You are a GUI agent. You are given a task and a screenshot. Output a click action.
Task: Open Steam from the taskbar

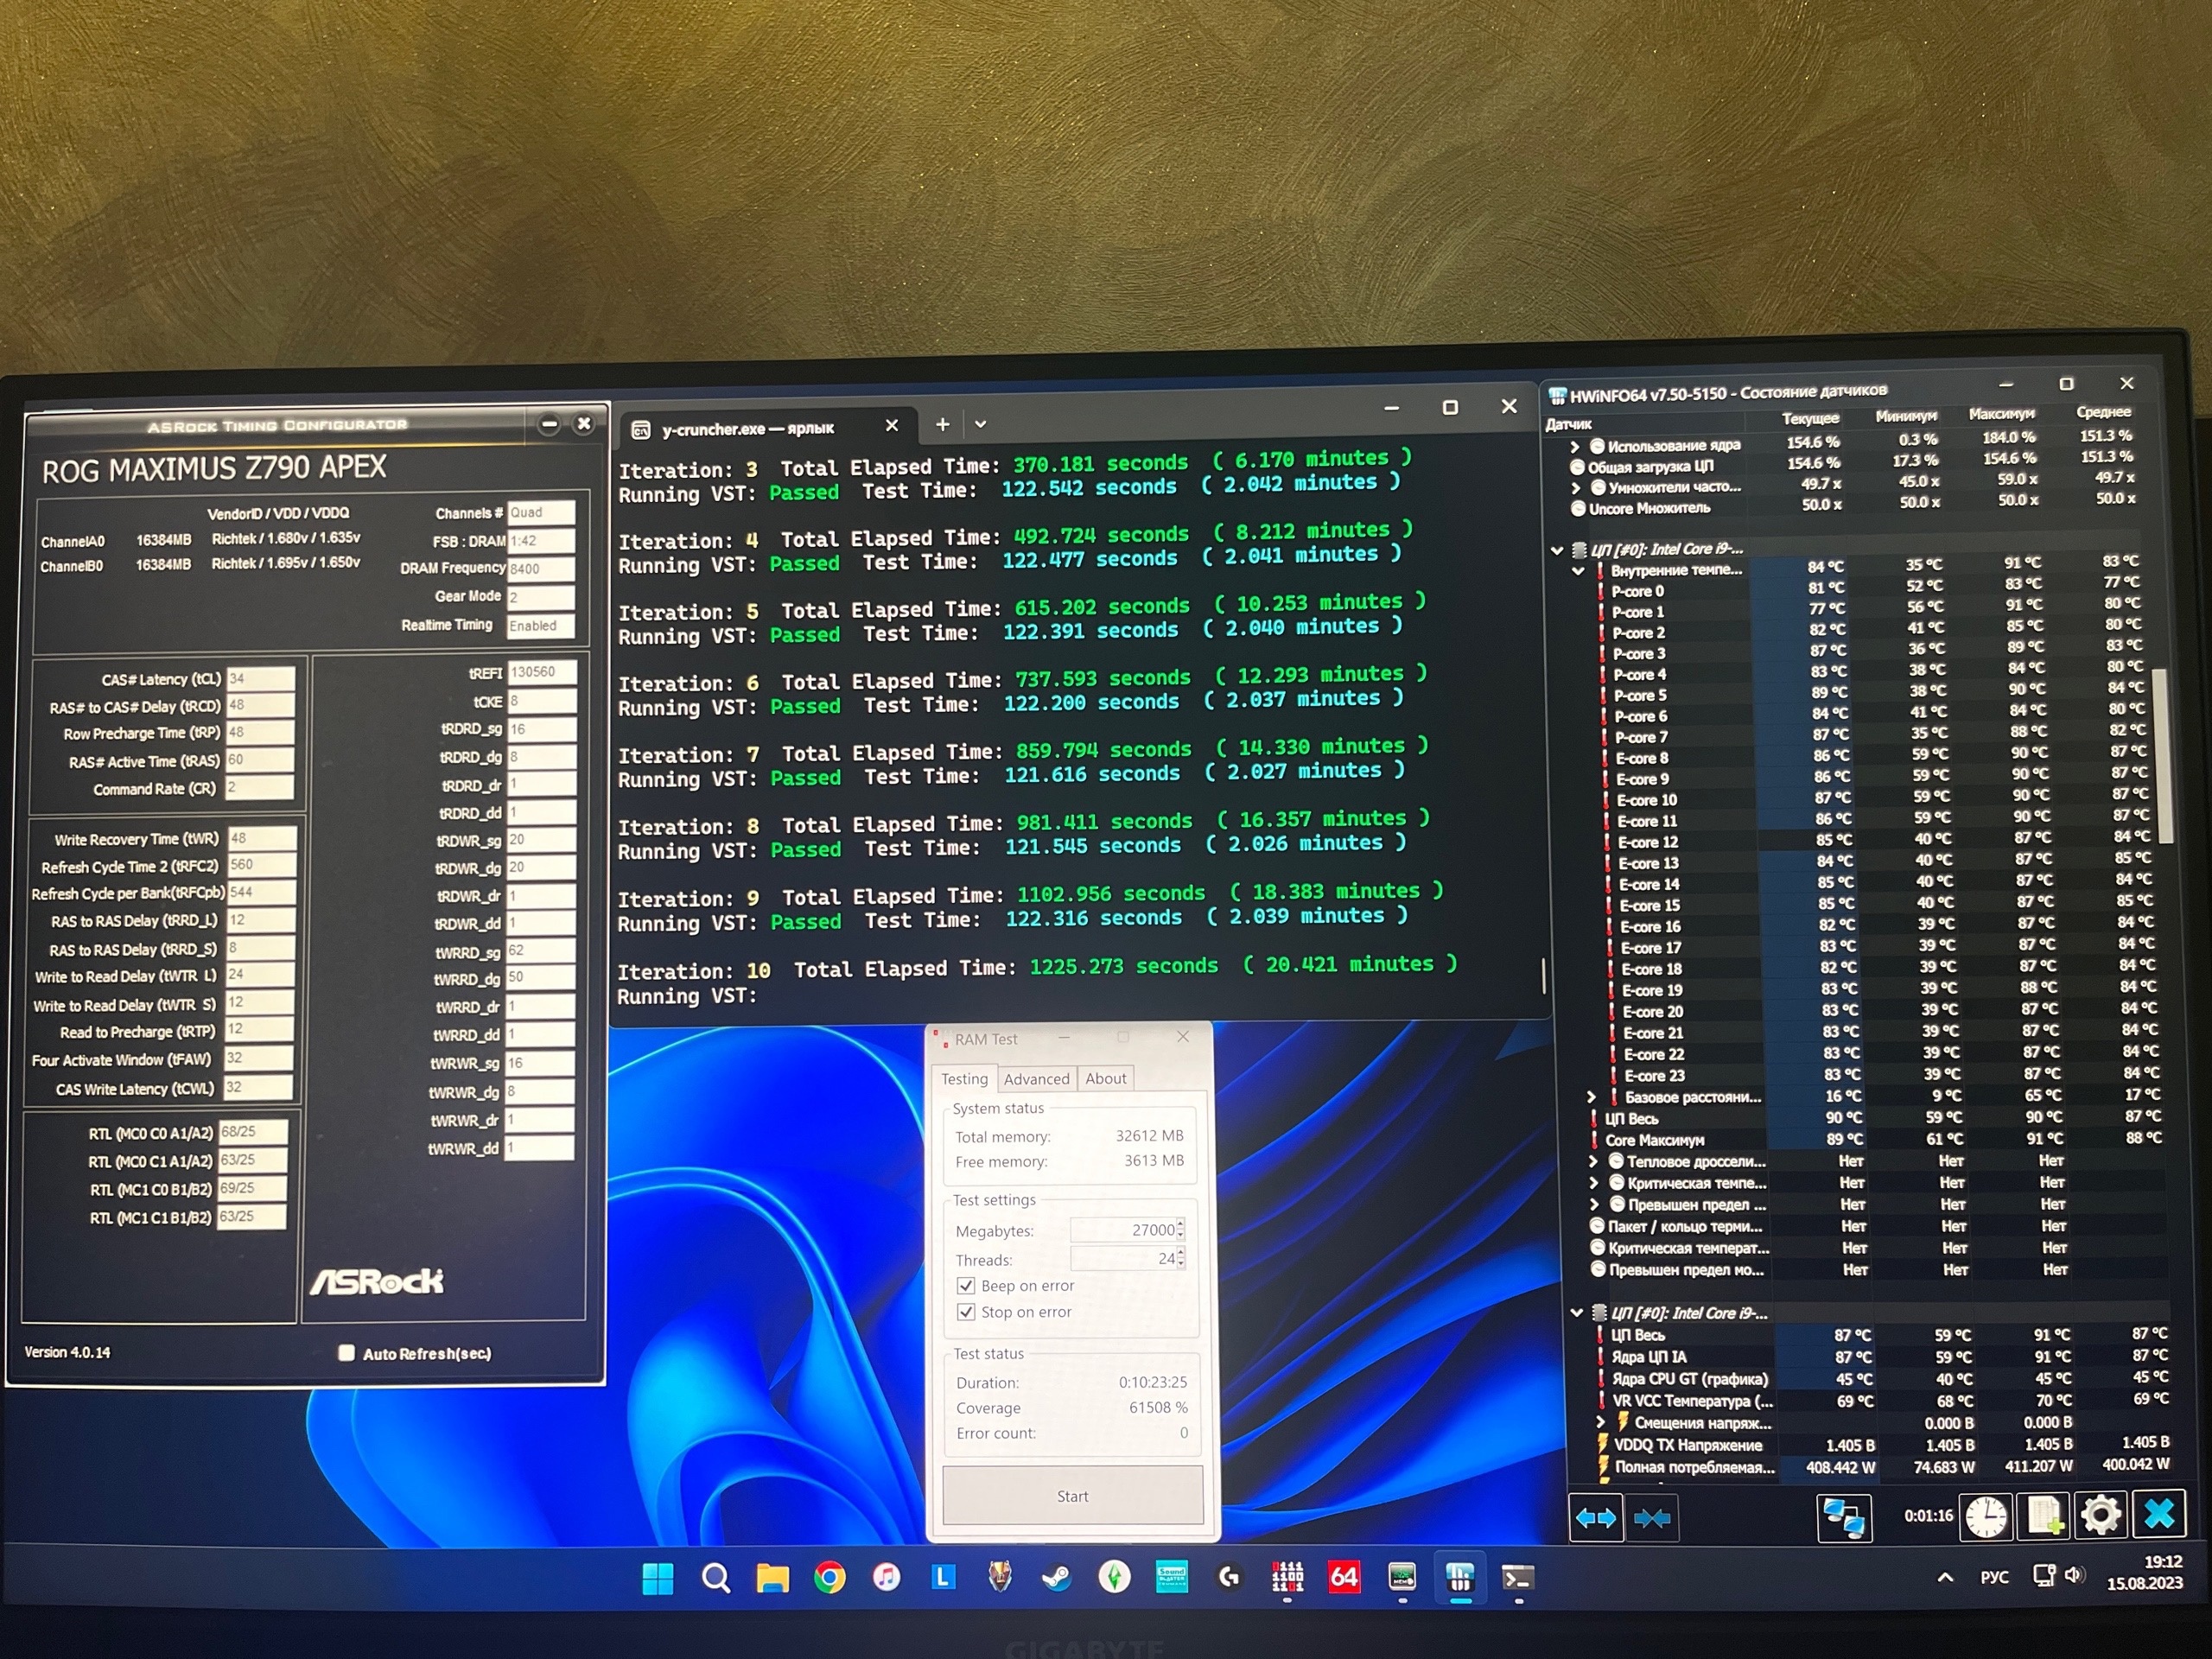pos(1056,1578)
